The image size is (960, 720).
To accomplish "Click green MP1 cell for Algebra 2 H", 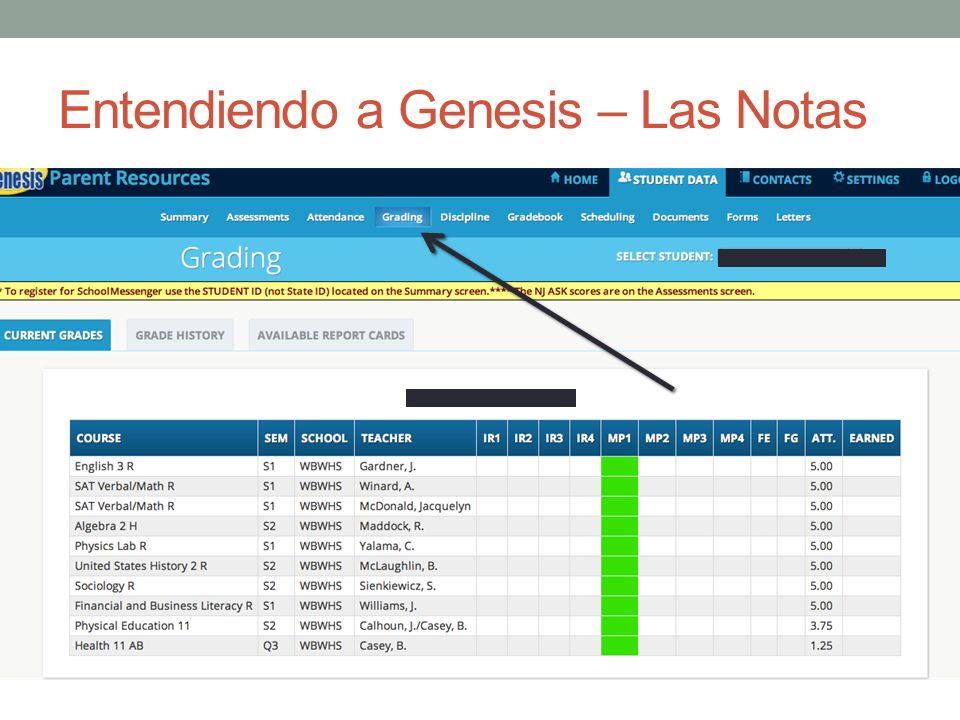I will (620, 526).
